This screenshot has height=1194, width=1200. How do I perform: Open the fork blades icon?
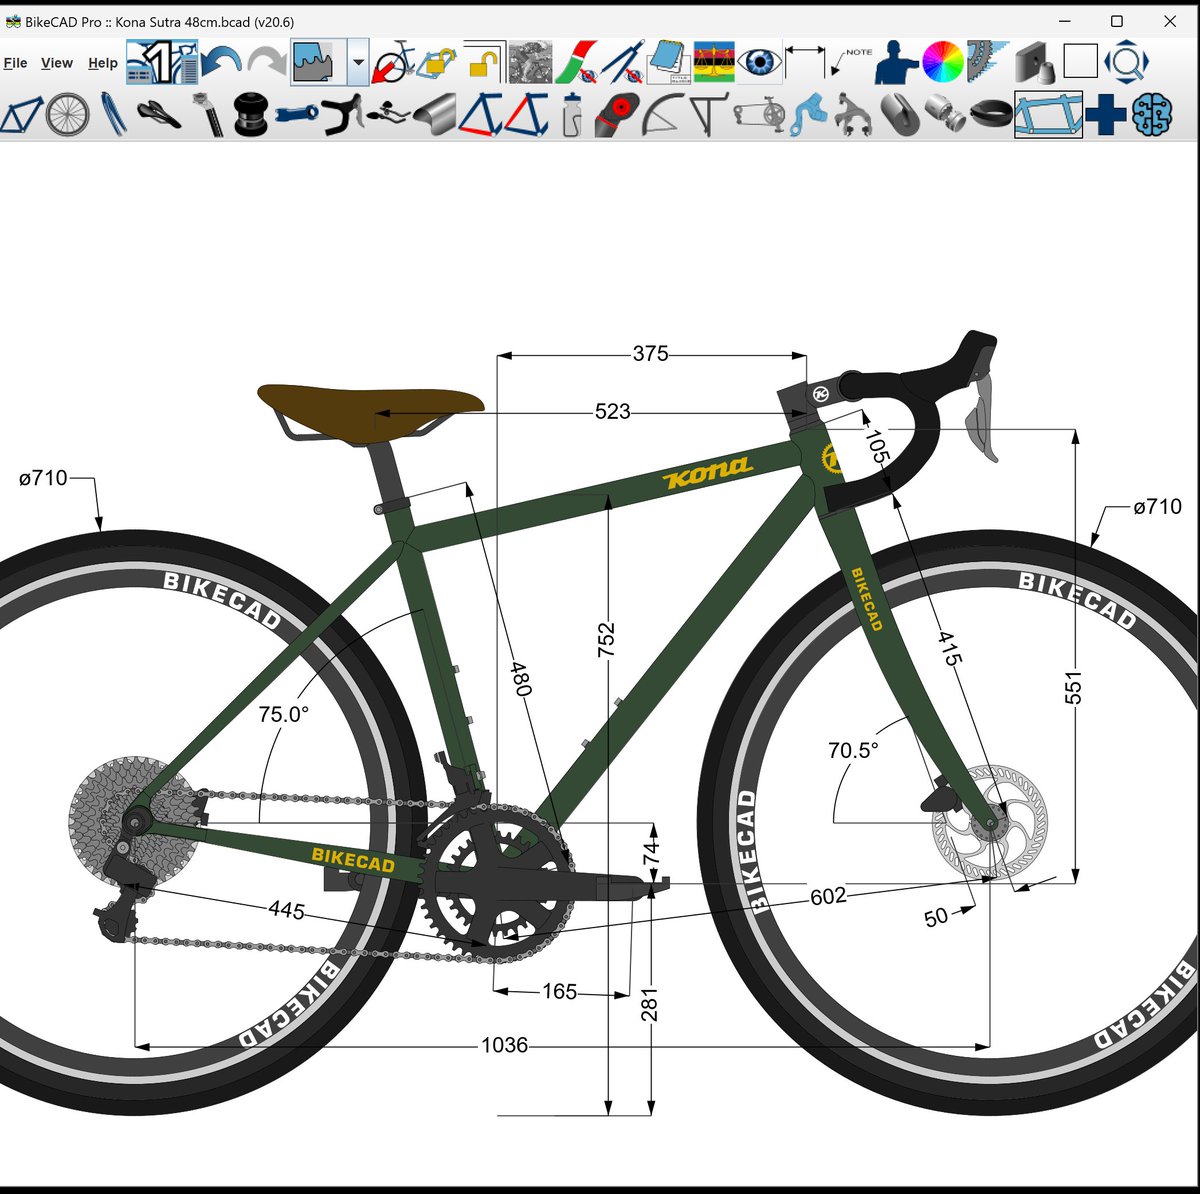[113, 114]
